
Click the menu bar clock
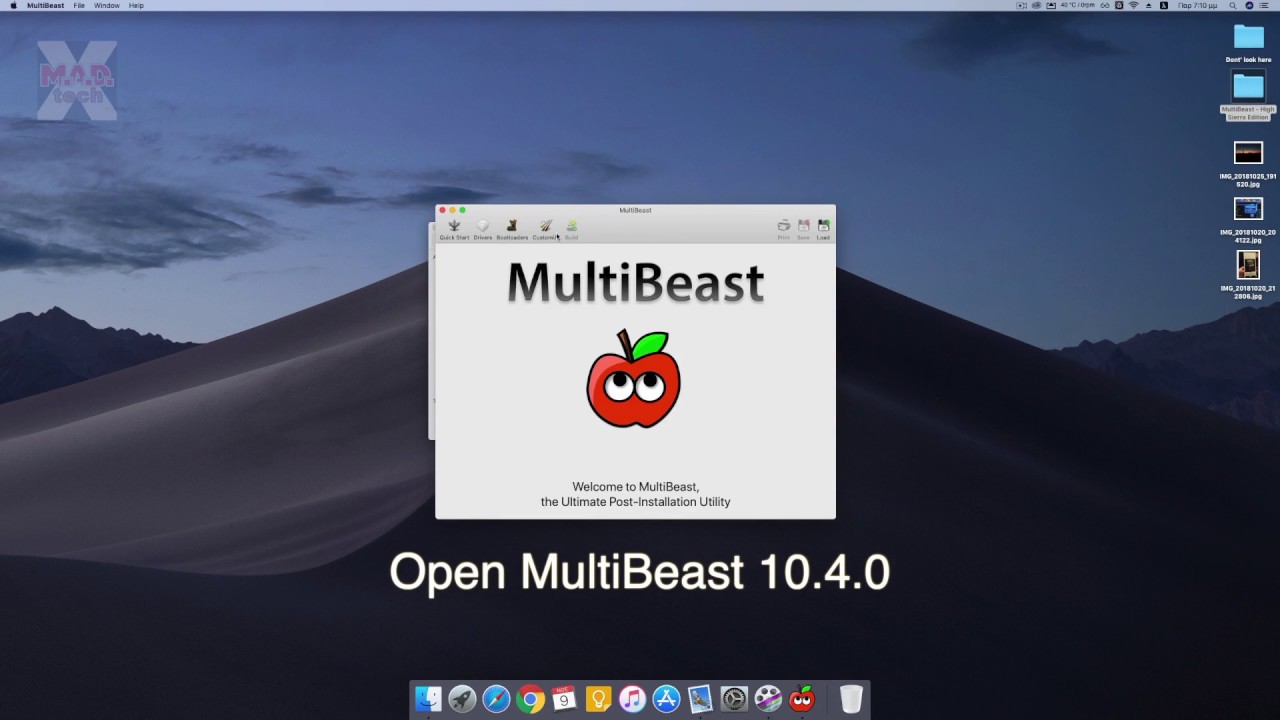click(x=1197, y=5)
